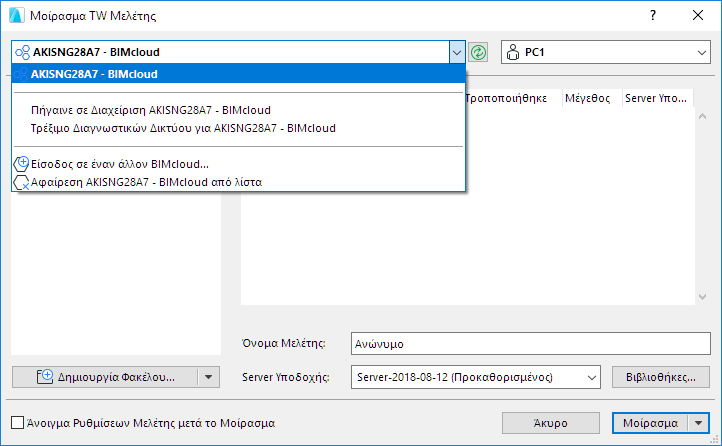Click the new folder icon on Δημιουργία Φακέλου
Image resolution: width=722 pixels, height=446 pixels.
click(x=45, y=377)
